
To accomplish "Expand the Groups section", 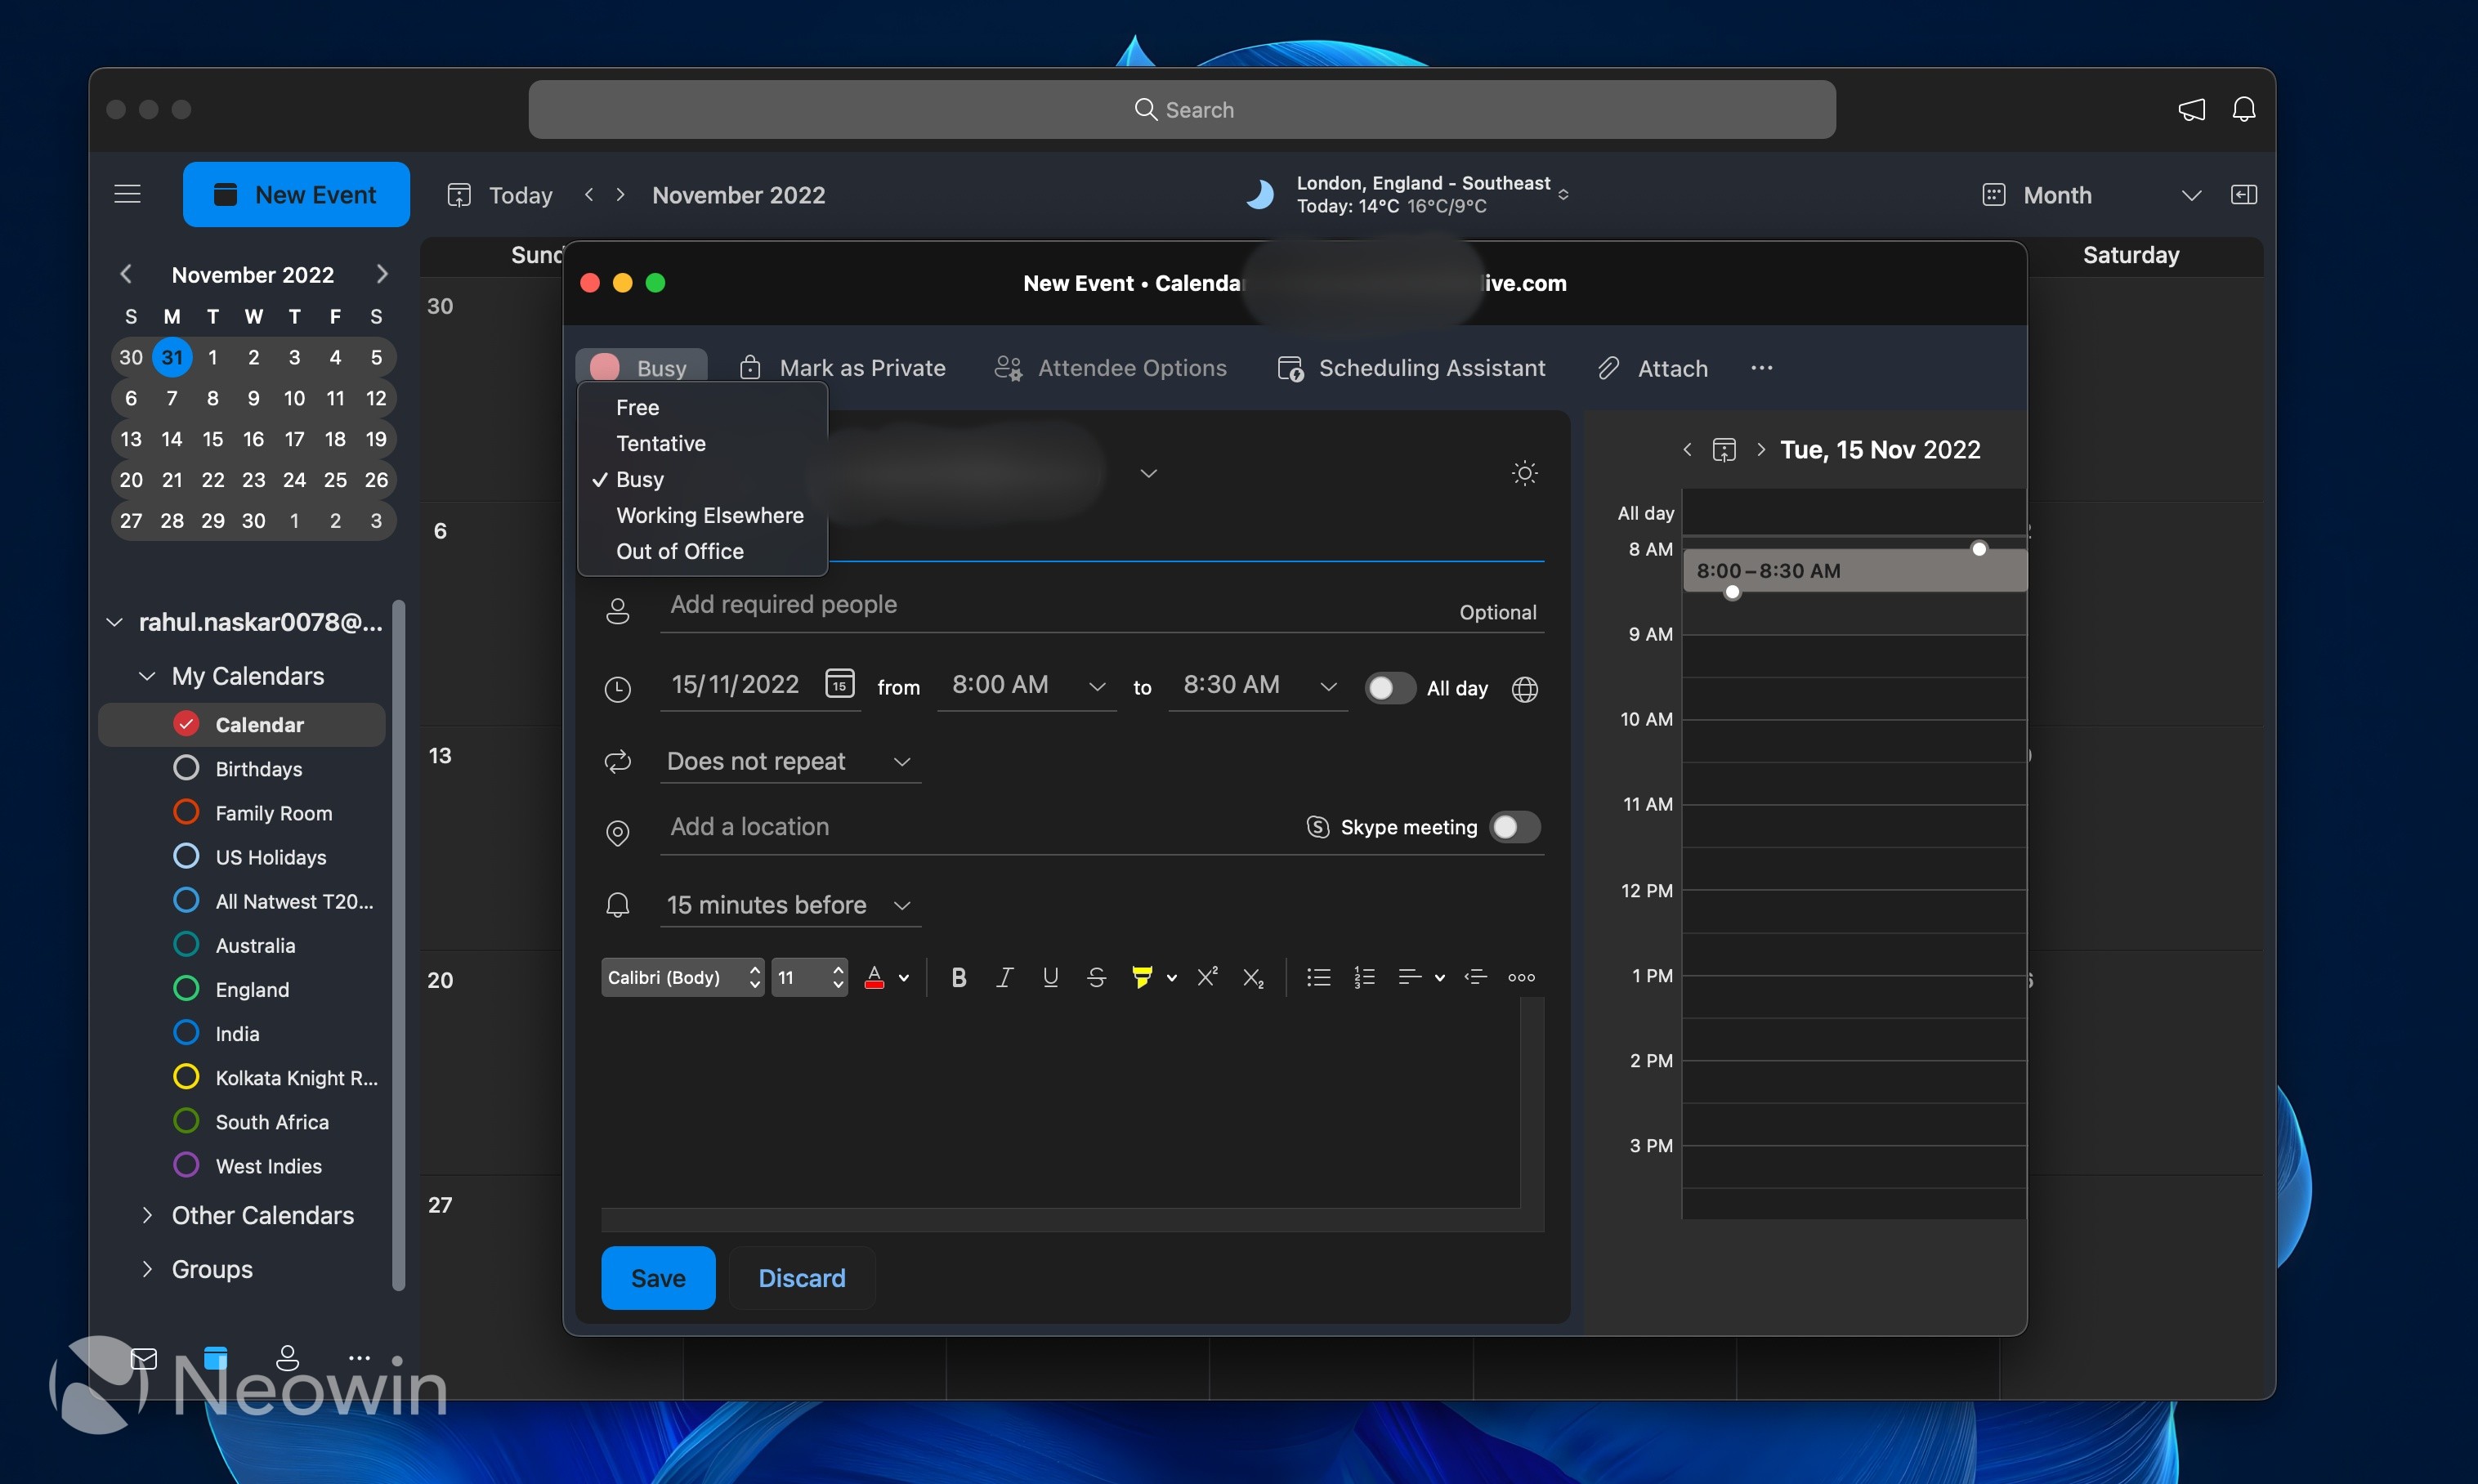I will point(147,1269).
